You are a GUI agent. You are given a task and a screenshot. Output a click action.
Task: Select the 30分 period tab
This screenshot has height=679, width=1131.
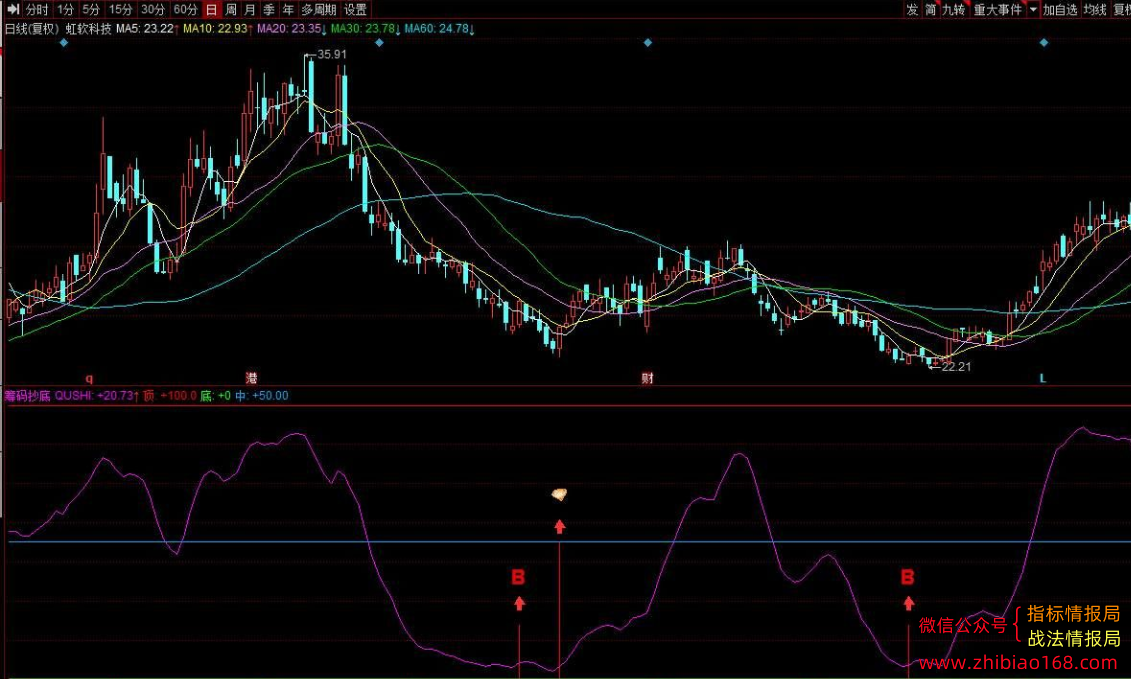click(x=152, y=9)
